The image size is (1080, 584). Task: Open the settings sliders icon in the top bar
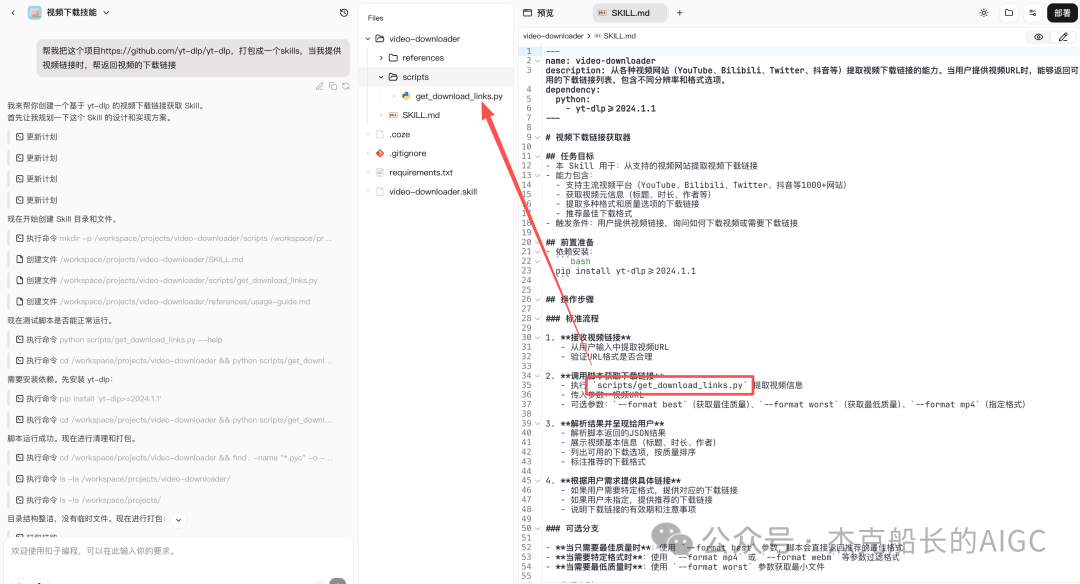(1032, 12)
